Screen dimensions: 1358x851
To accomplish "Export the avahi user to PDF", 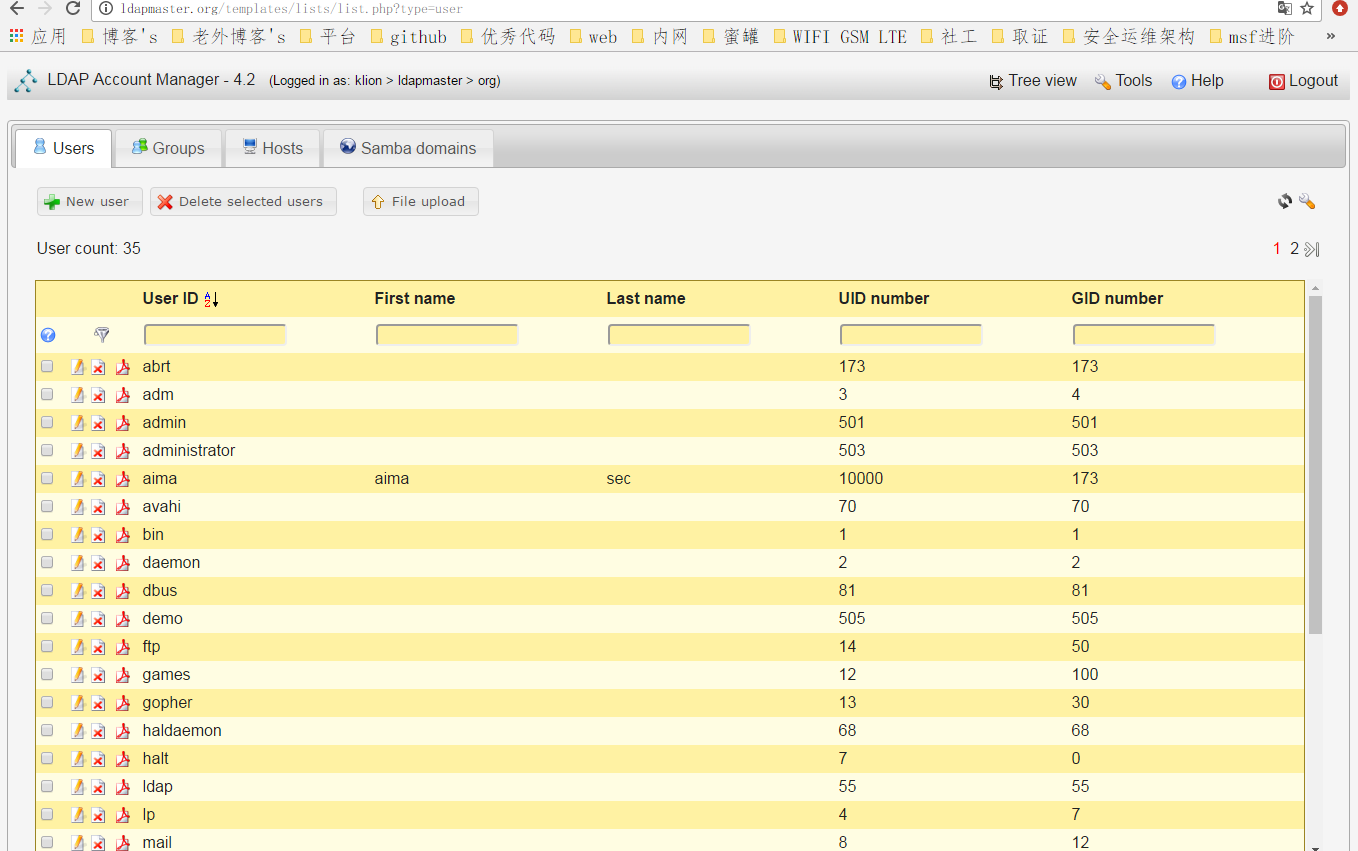I will [123, 507].
